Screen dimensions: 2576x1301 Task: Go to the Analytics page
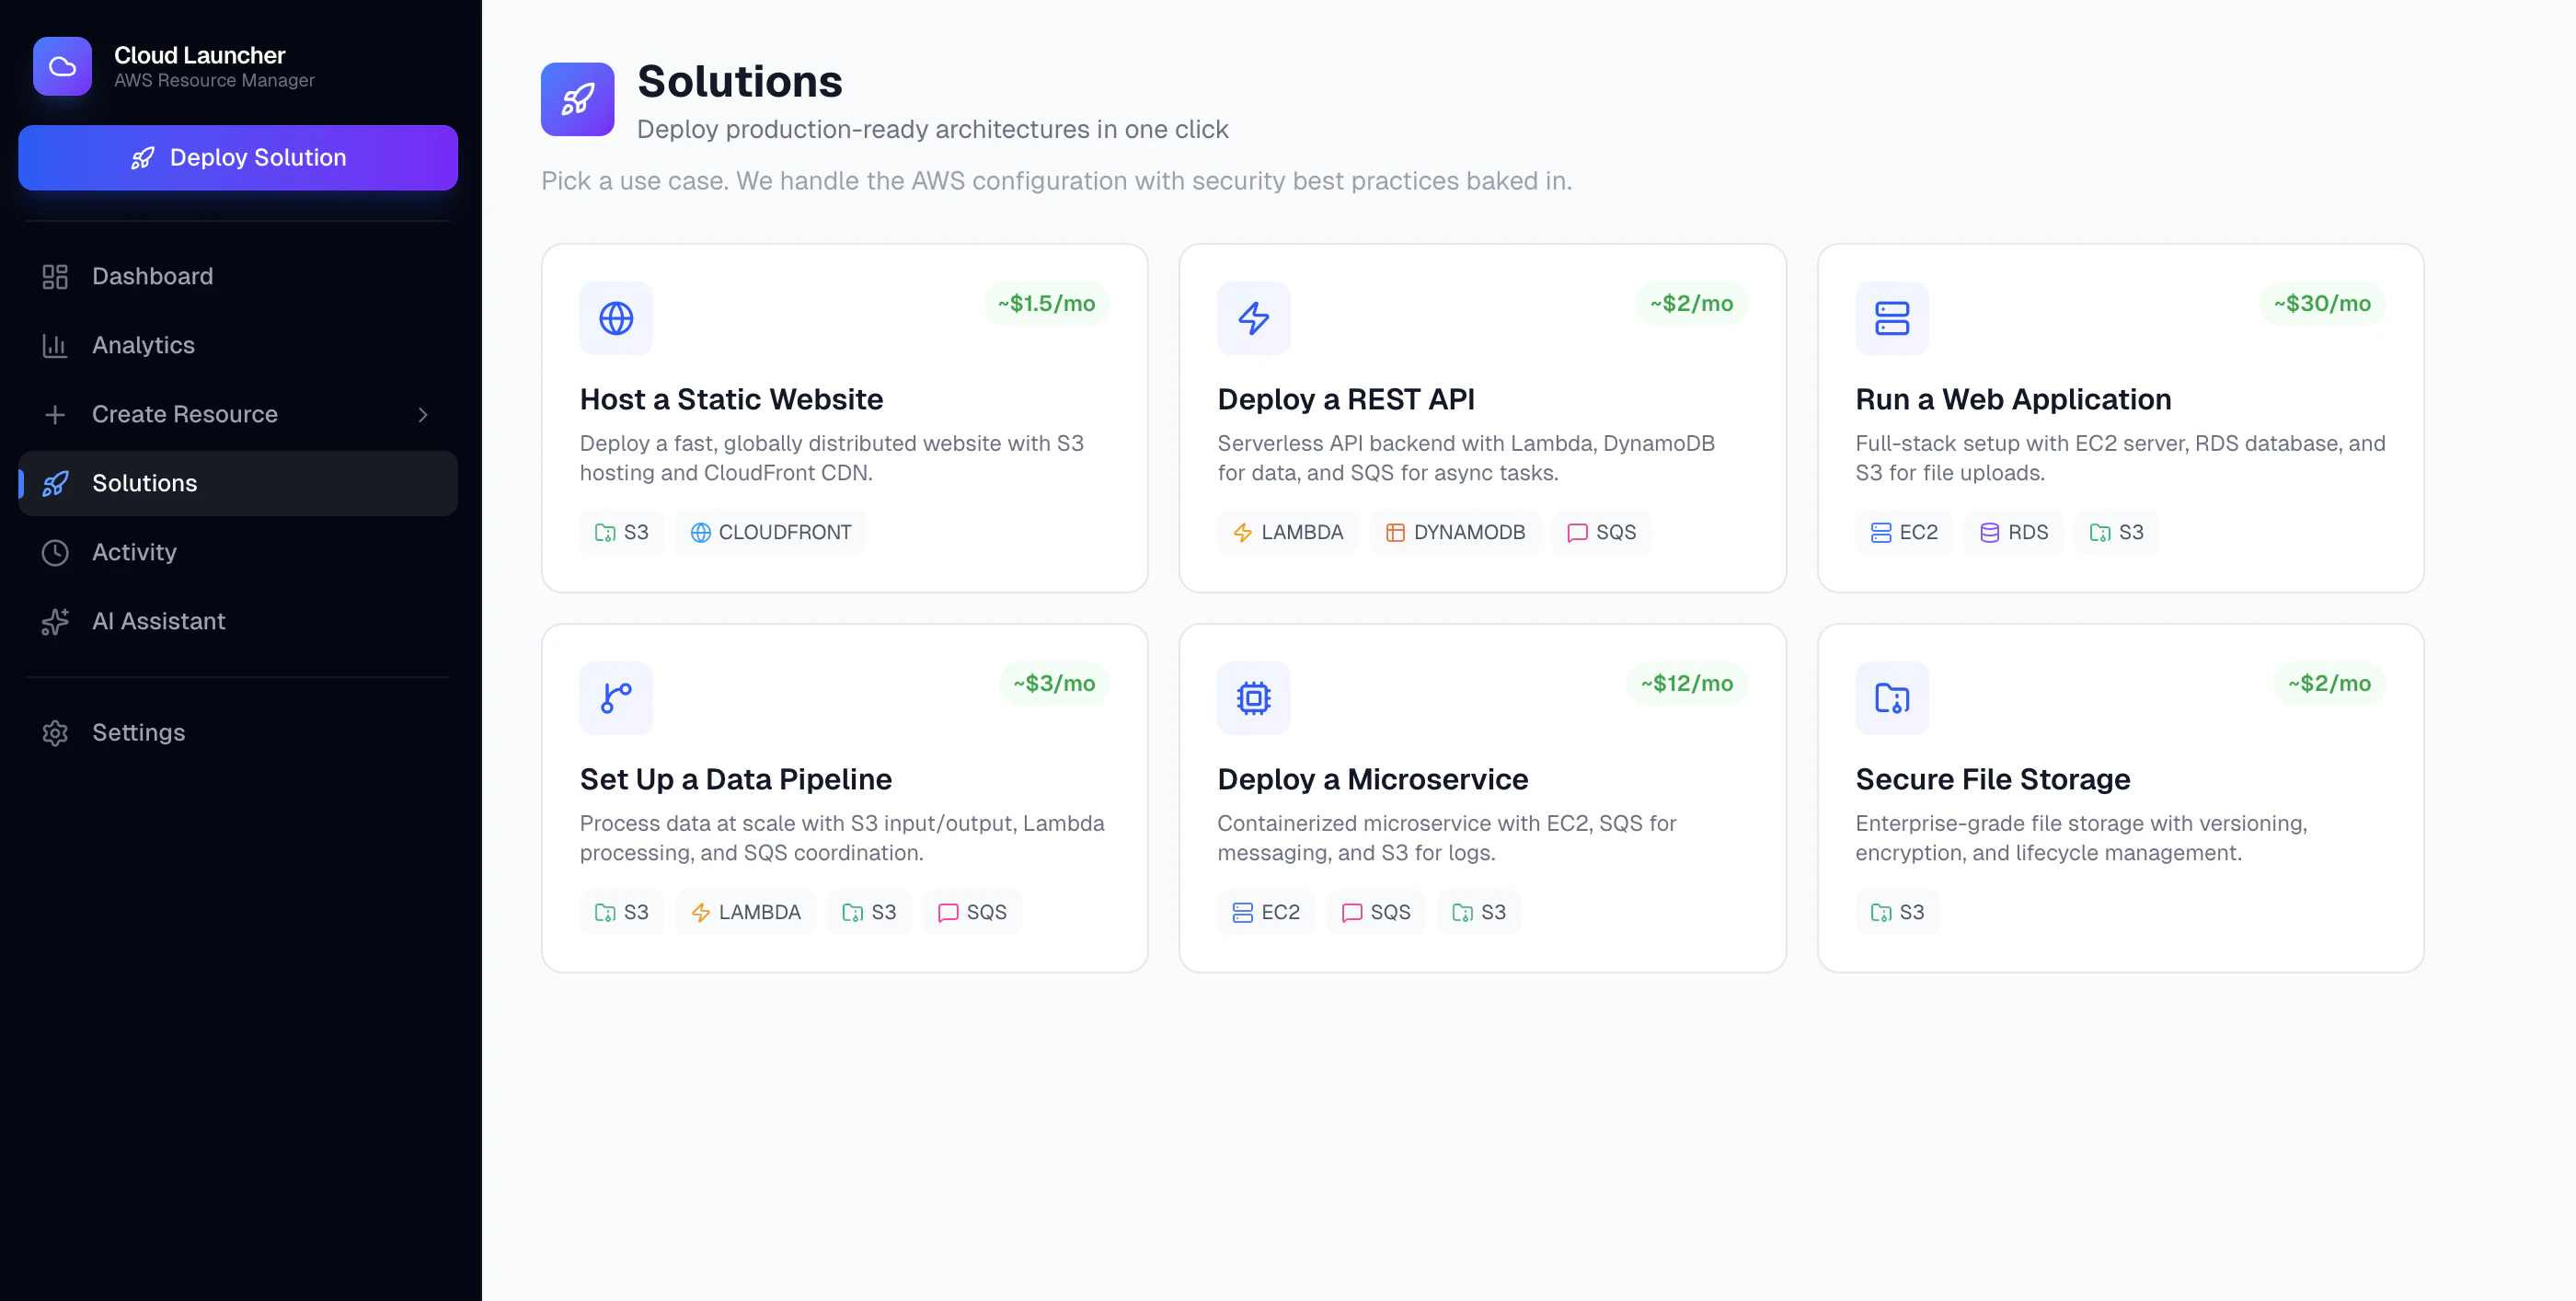click(x=143, y=345)
